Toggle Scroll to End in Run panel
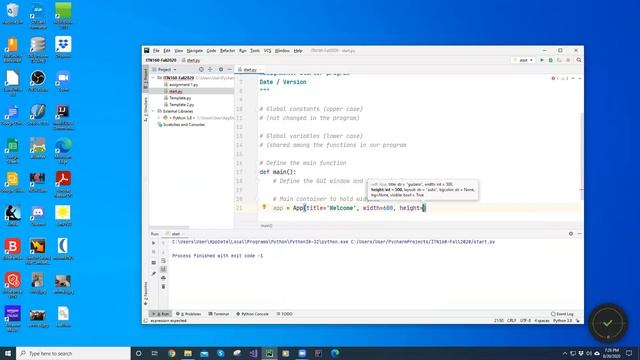This screenshot has width=640, height=360. click(163, 269)
